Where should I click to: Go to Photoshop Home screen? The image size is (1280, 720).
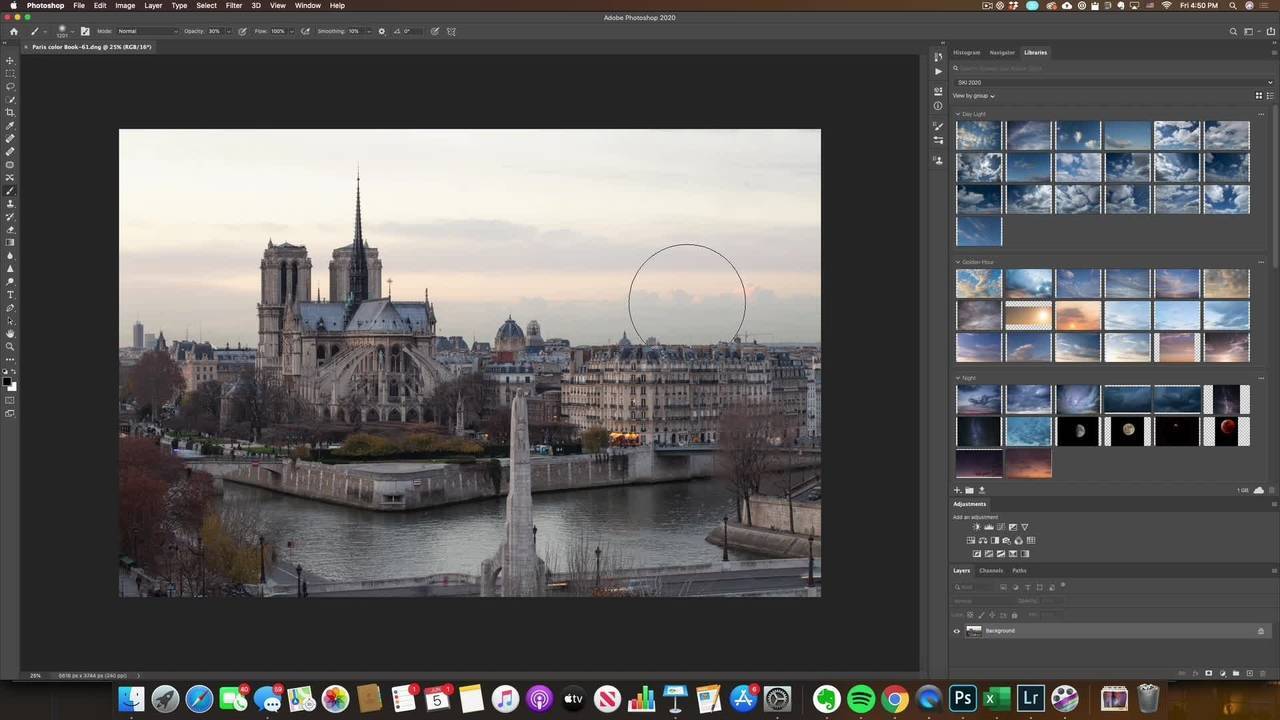[x=13, y=31]
